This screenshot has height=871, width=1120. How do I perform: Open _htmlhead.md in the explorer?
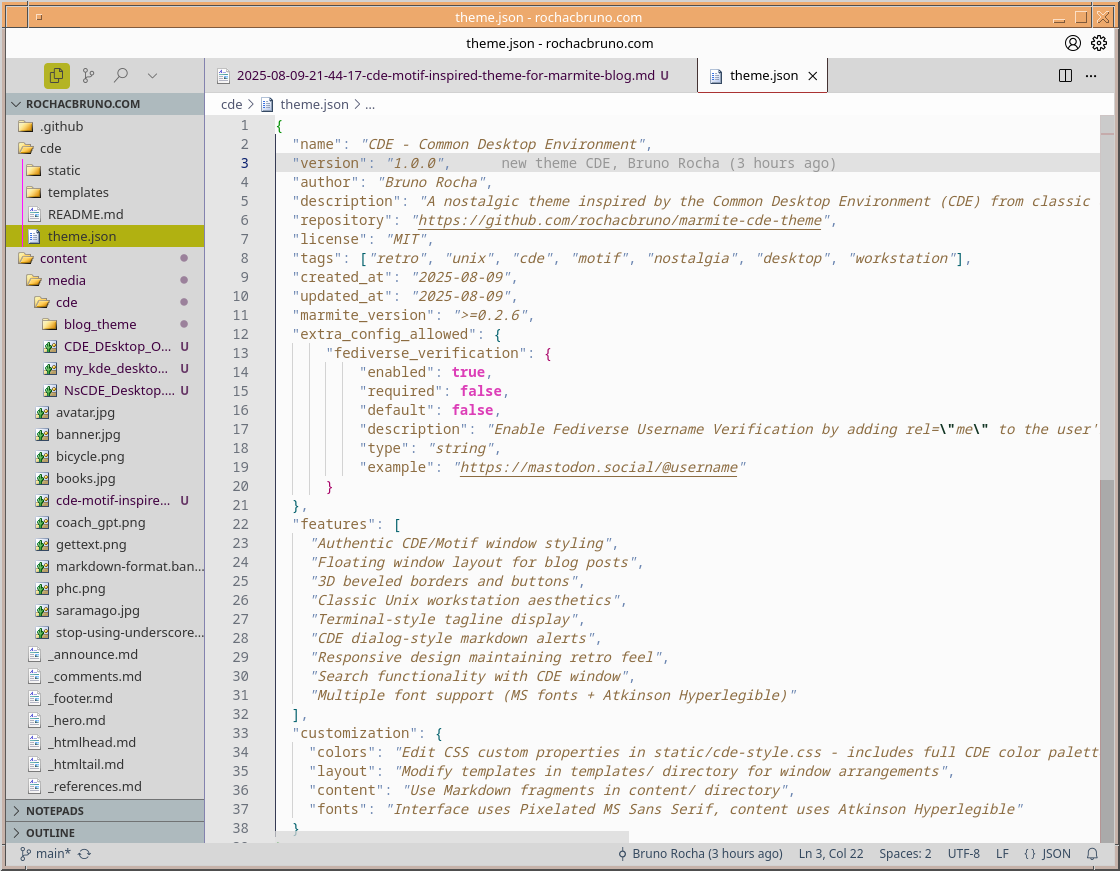pos(105,742)
